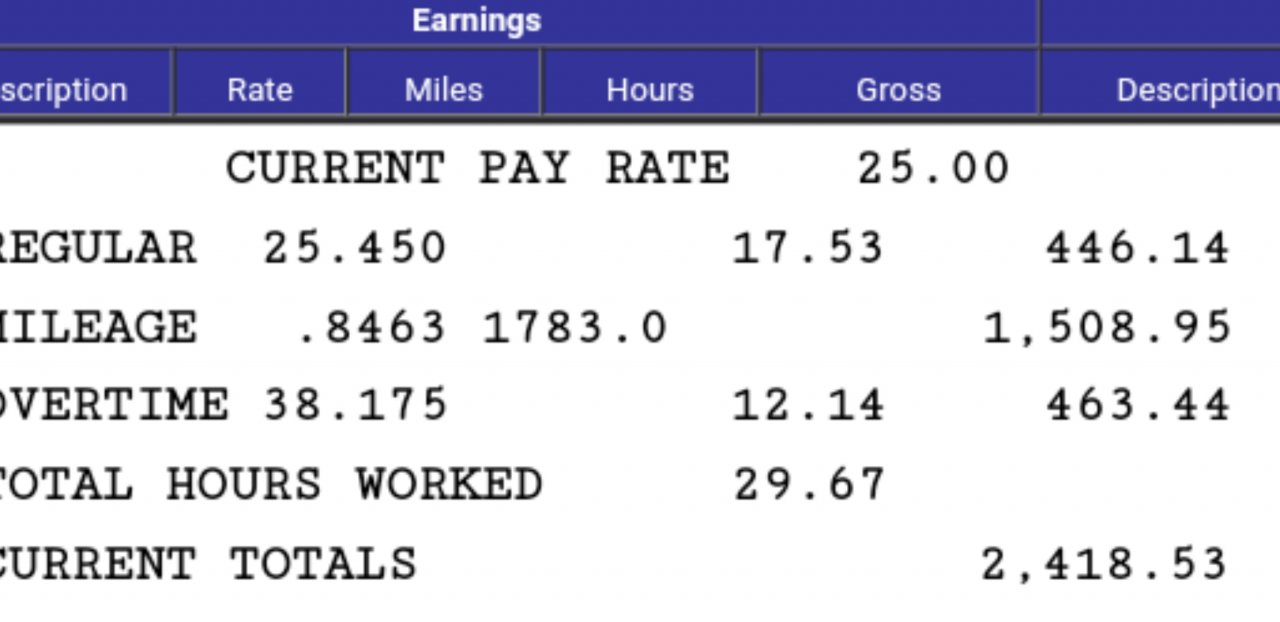Select the Rate column header
Screen dimensions: 1280x622
point(260,90)
